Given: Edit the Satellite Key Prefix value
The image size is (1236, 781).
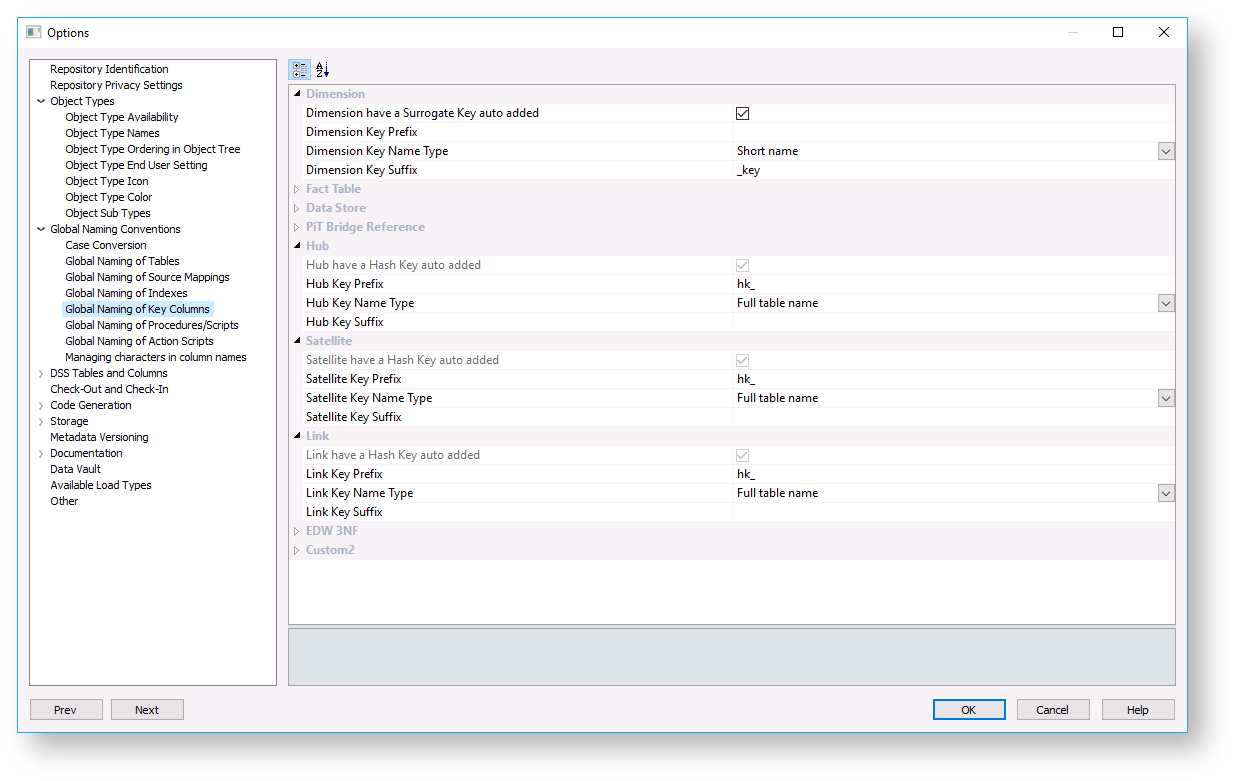Looking at the screenshot, I should pyautogui.click(x=954, y=379).
